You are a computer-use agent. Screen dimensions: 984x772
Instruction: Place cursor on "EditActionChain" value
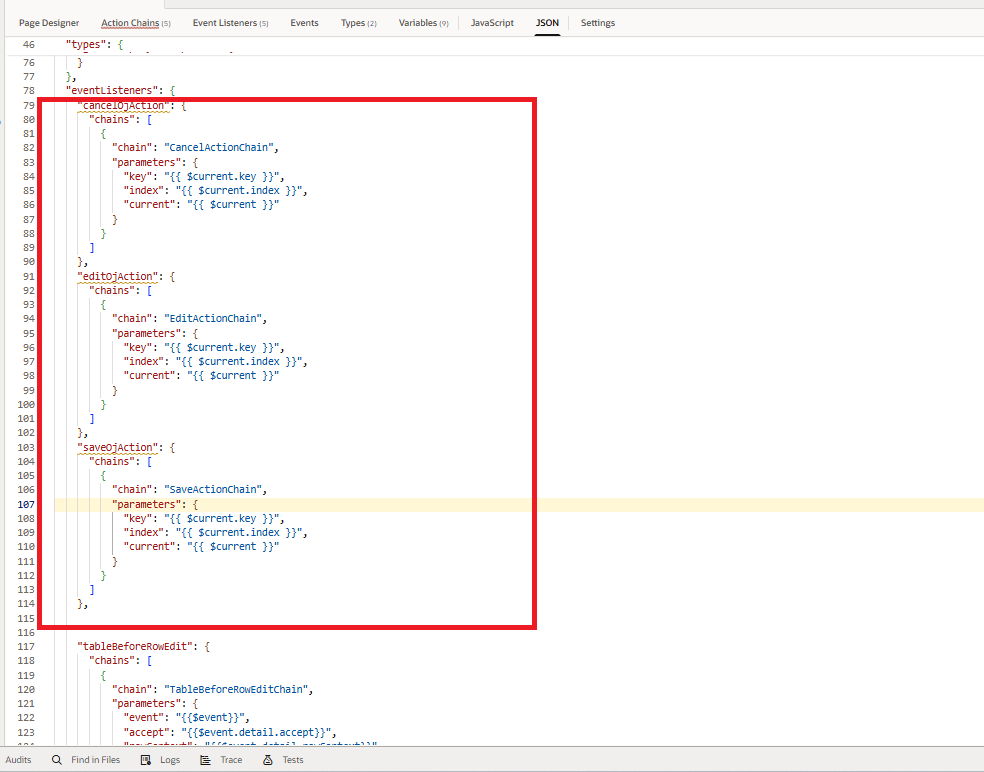(217, 319)
